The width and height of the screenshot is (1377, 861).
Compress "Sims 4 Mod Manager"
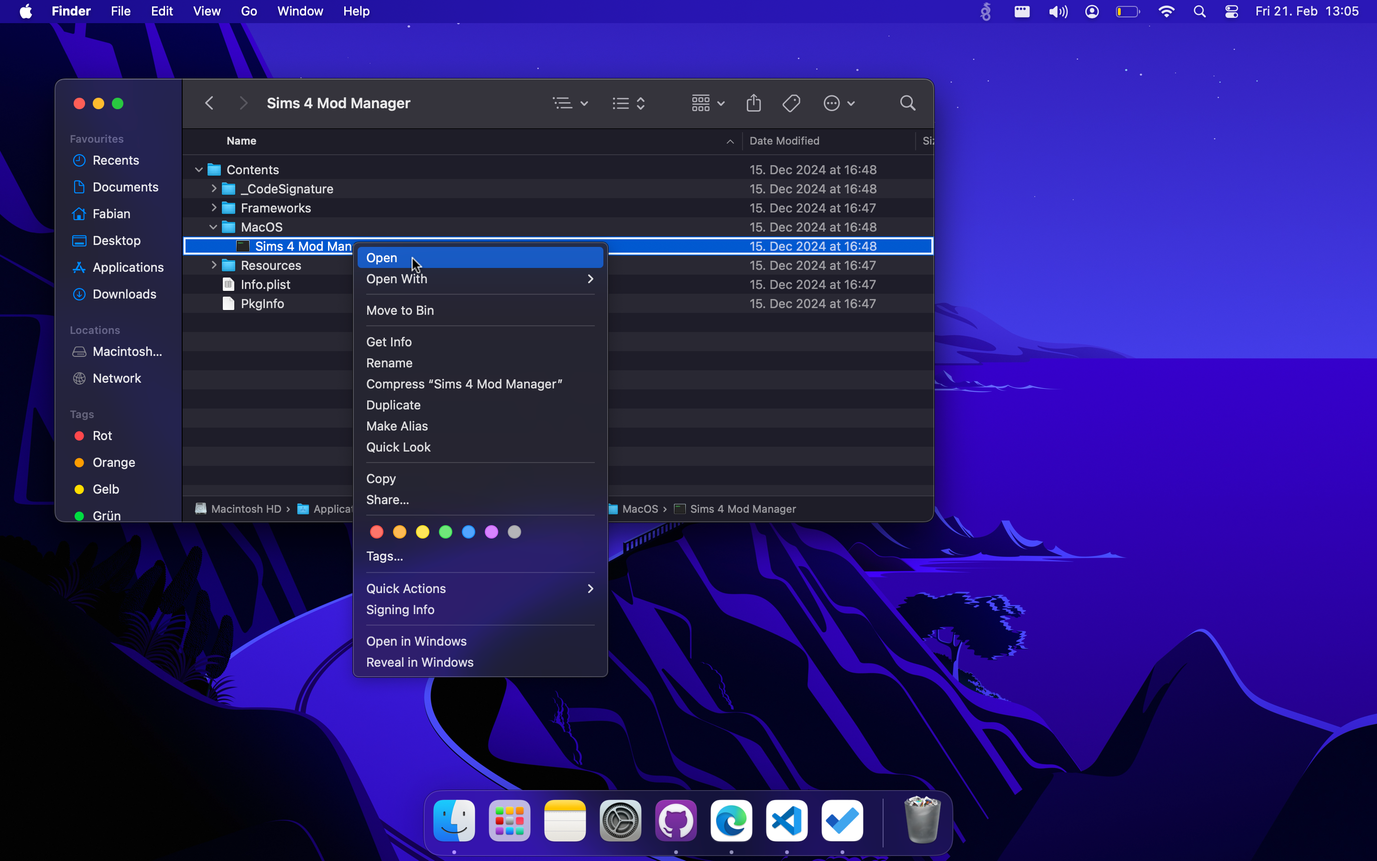pos(480,384)
